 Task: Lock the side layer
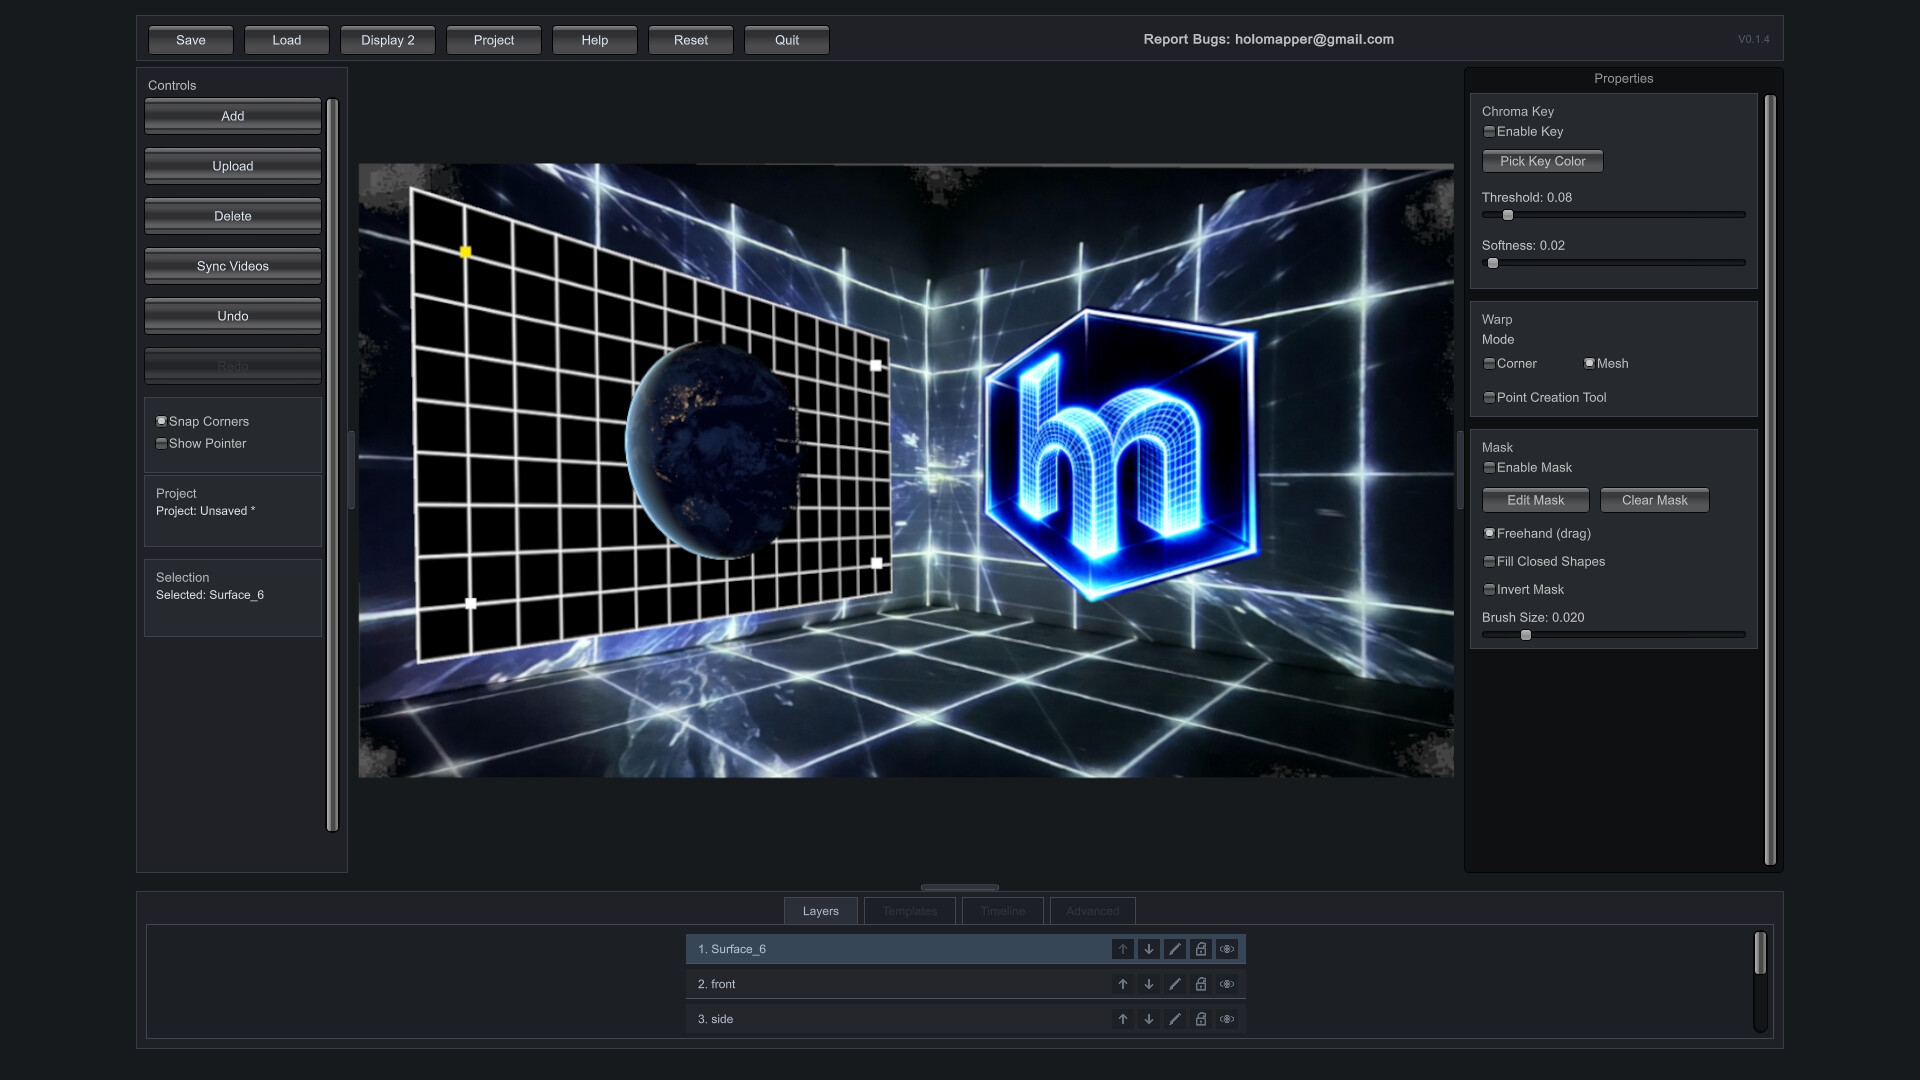tap(1201, 1019)
